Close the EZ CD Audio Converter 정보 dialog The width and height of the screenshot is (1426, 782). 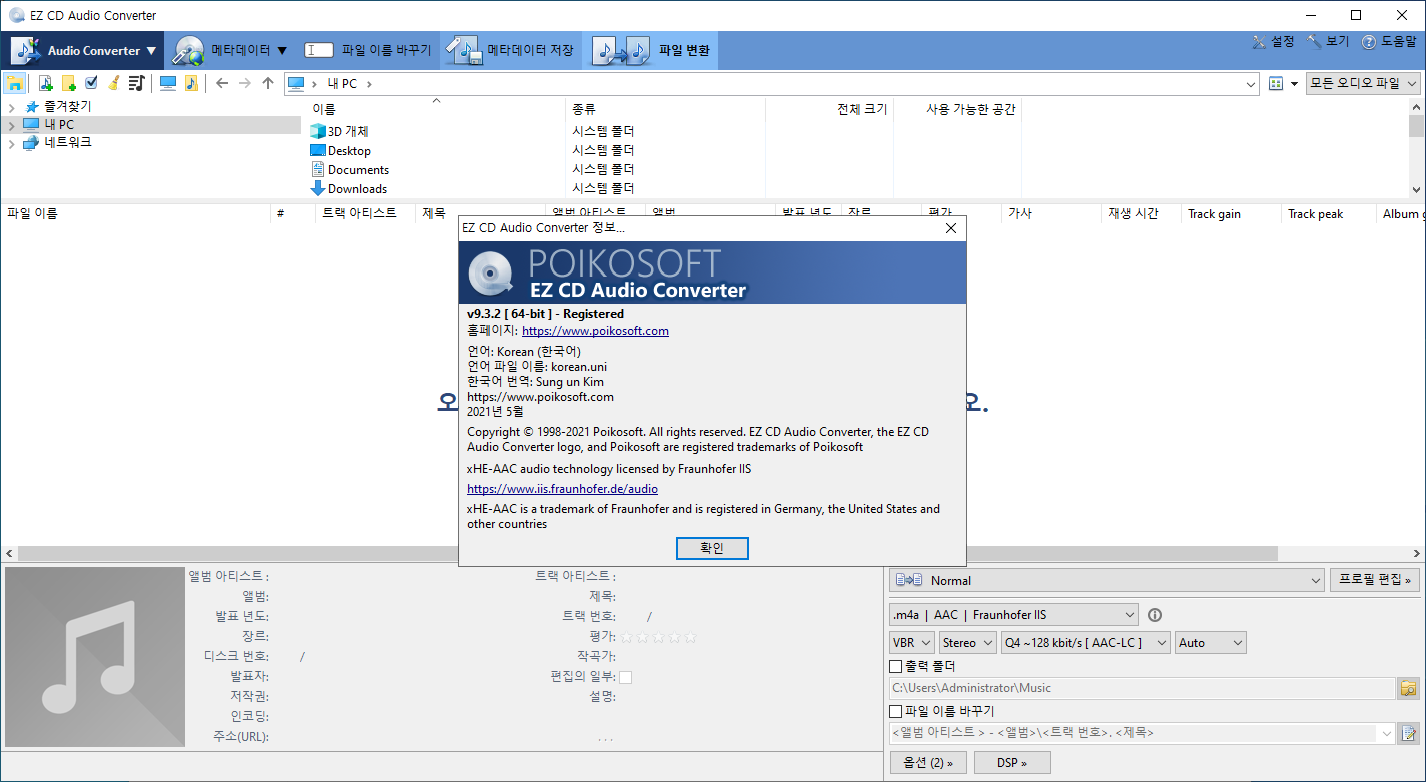[x=951, y=228]
